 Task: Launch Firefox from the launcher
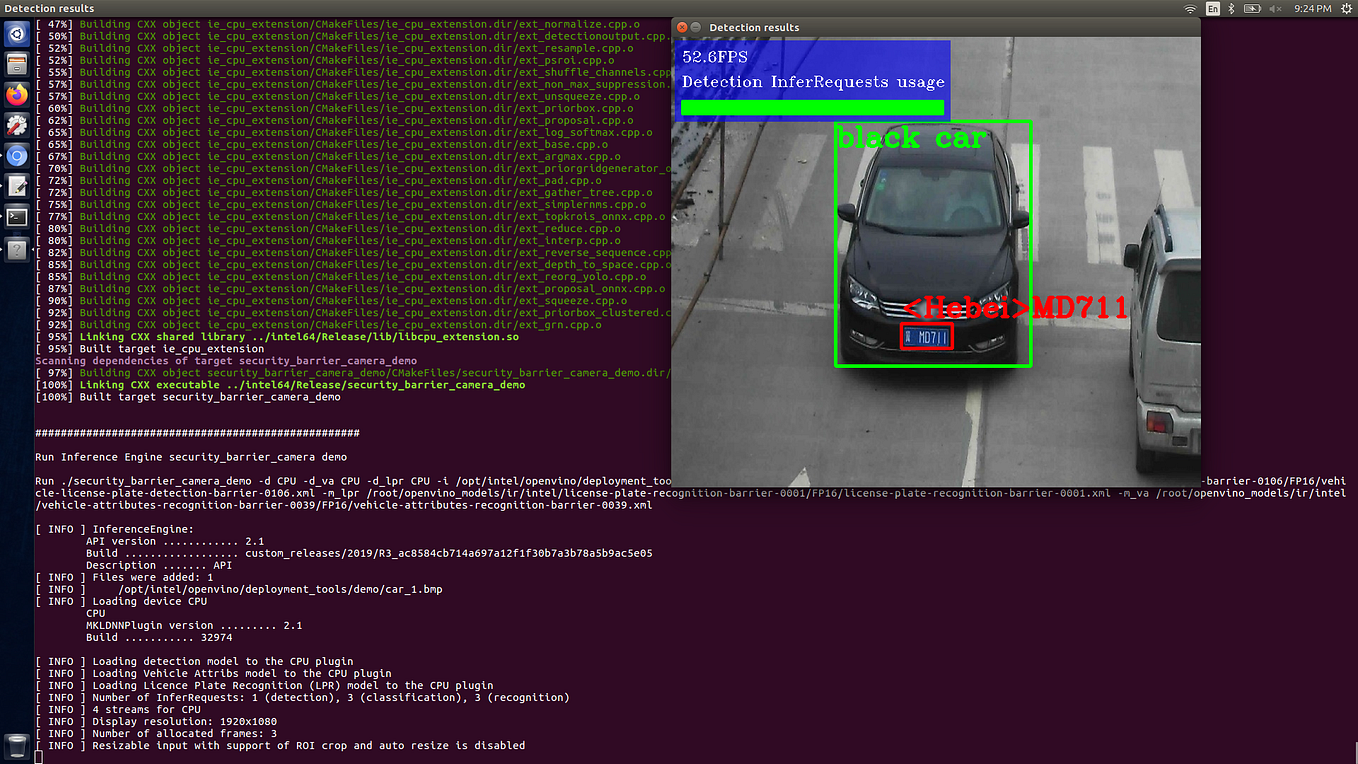click(15, 94)
